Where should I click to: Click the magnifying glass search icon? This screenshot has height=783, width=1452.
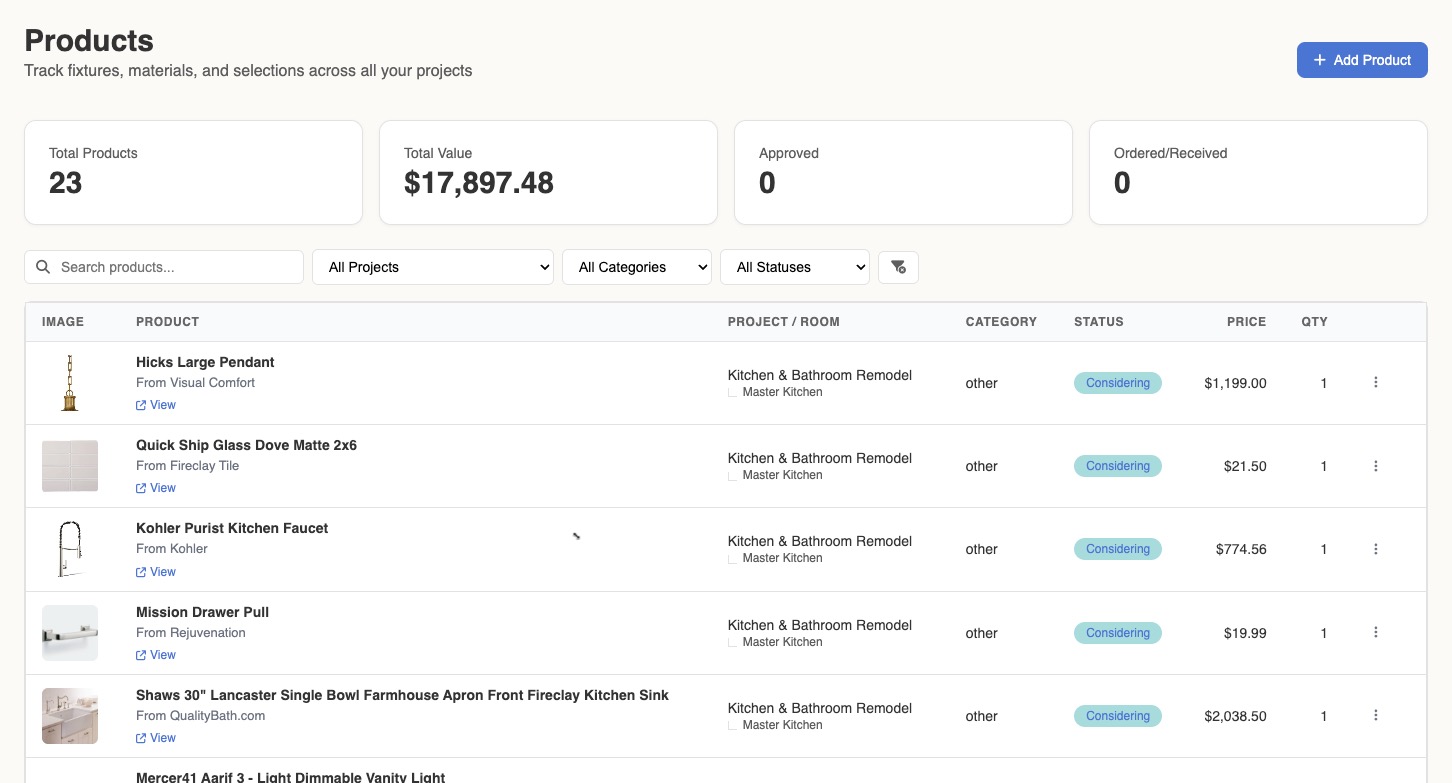[x=43, y=266]
